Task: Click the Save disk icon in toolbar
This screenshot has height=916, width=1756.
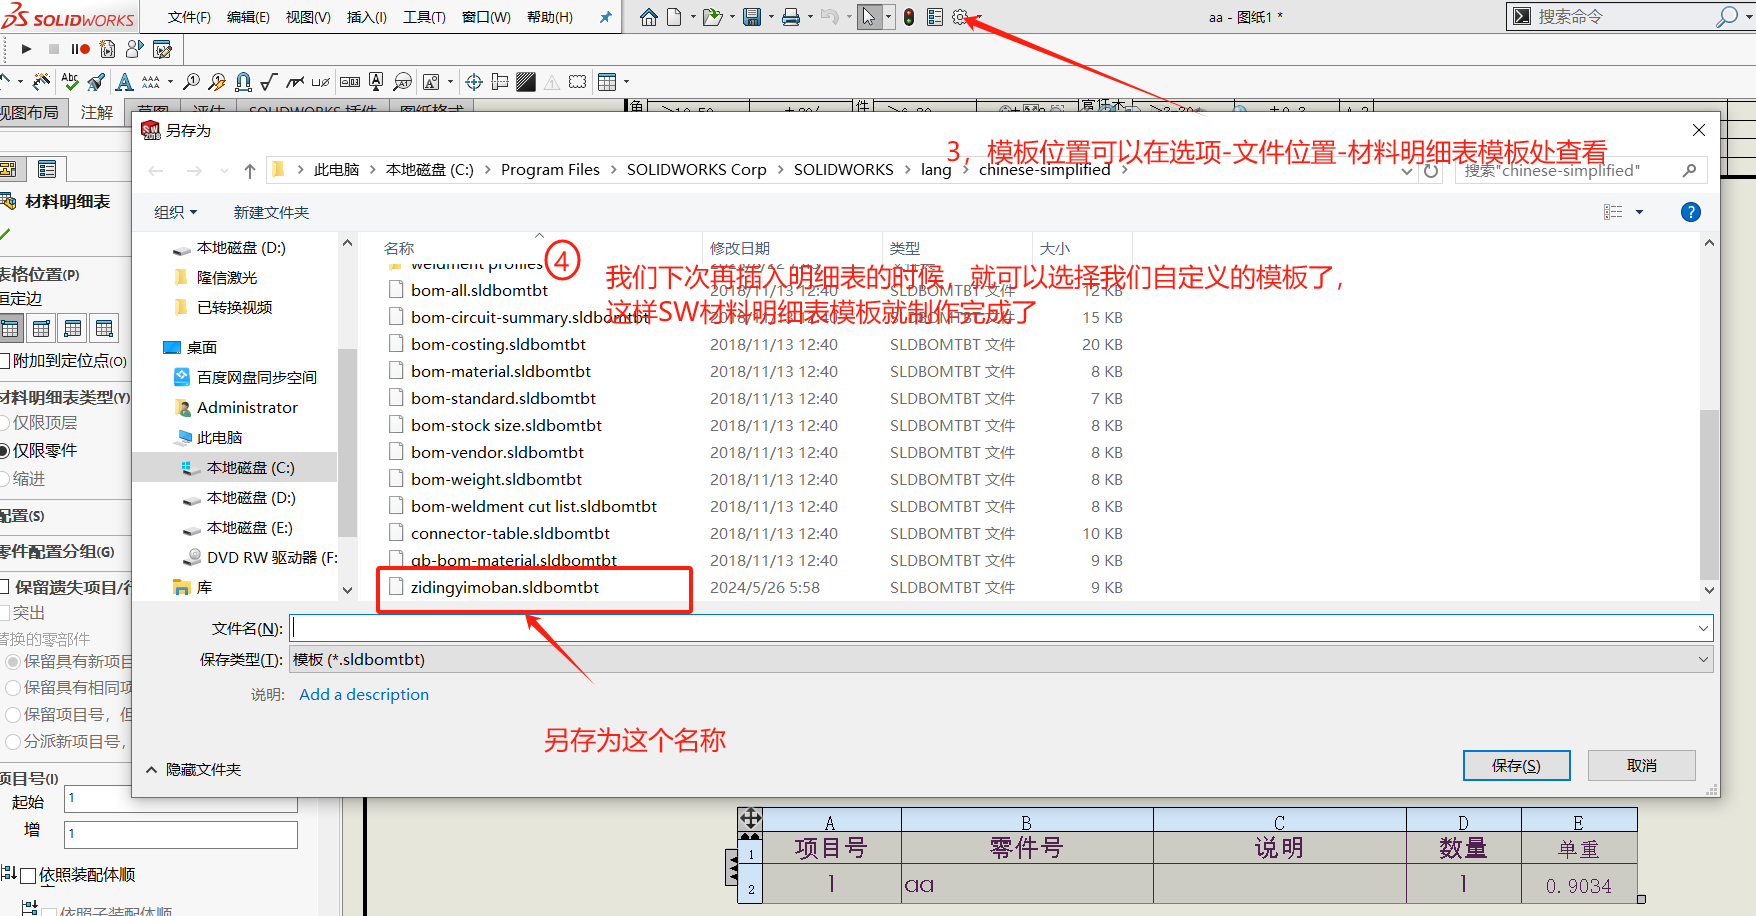Action: click(752, 17)
